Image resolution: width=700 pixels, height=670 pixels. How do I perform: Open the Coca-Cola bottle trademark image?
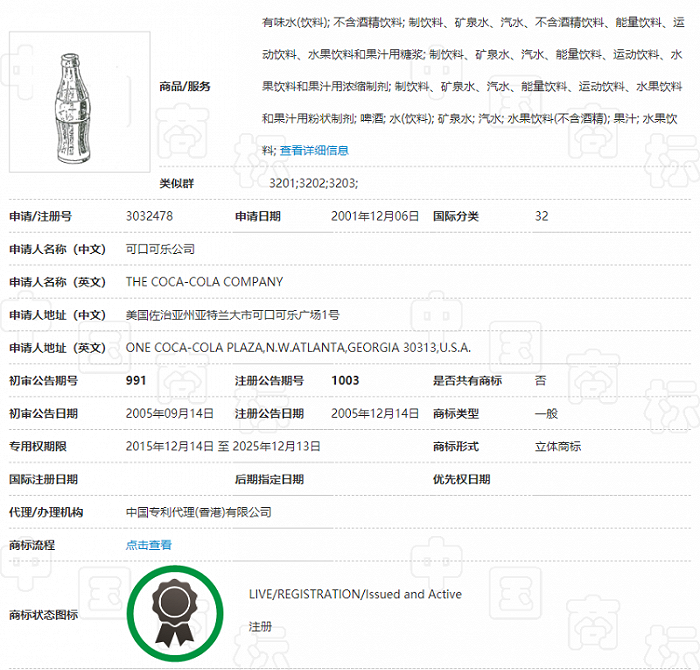pos(79,102)
